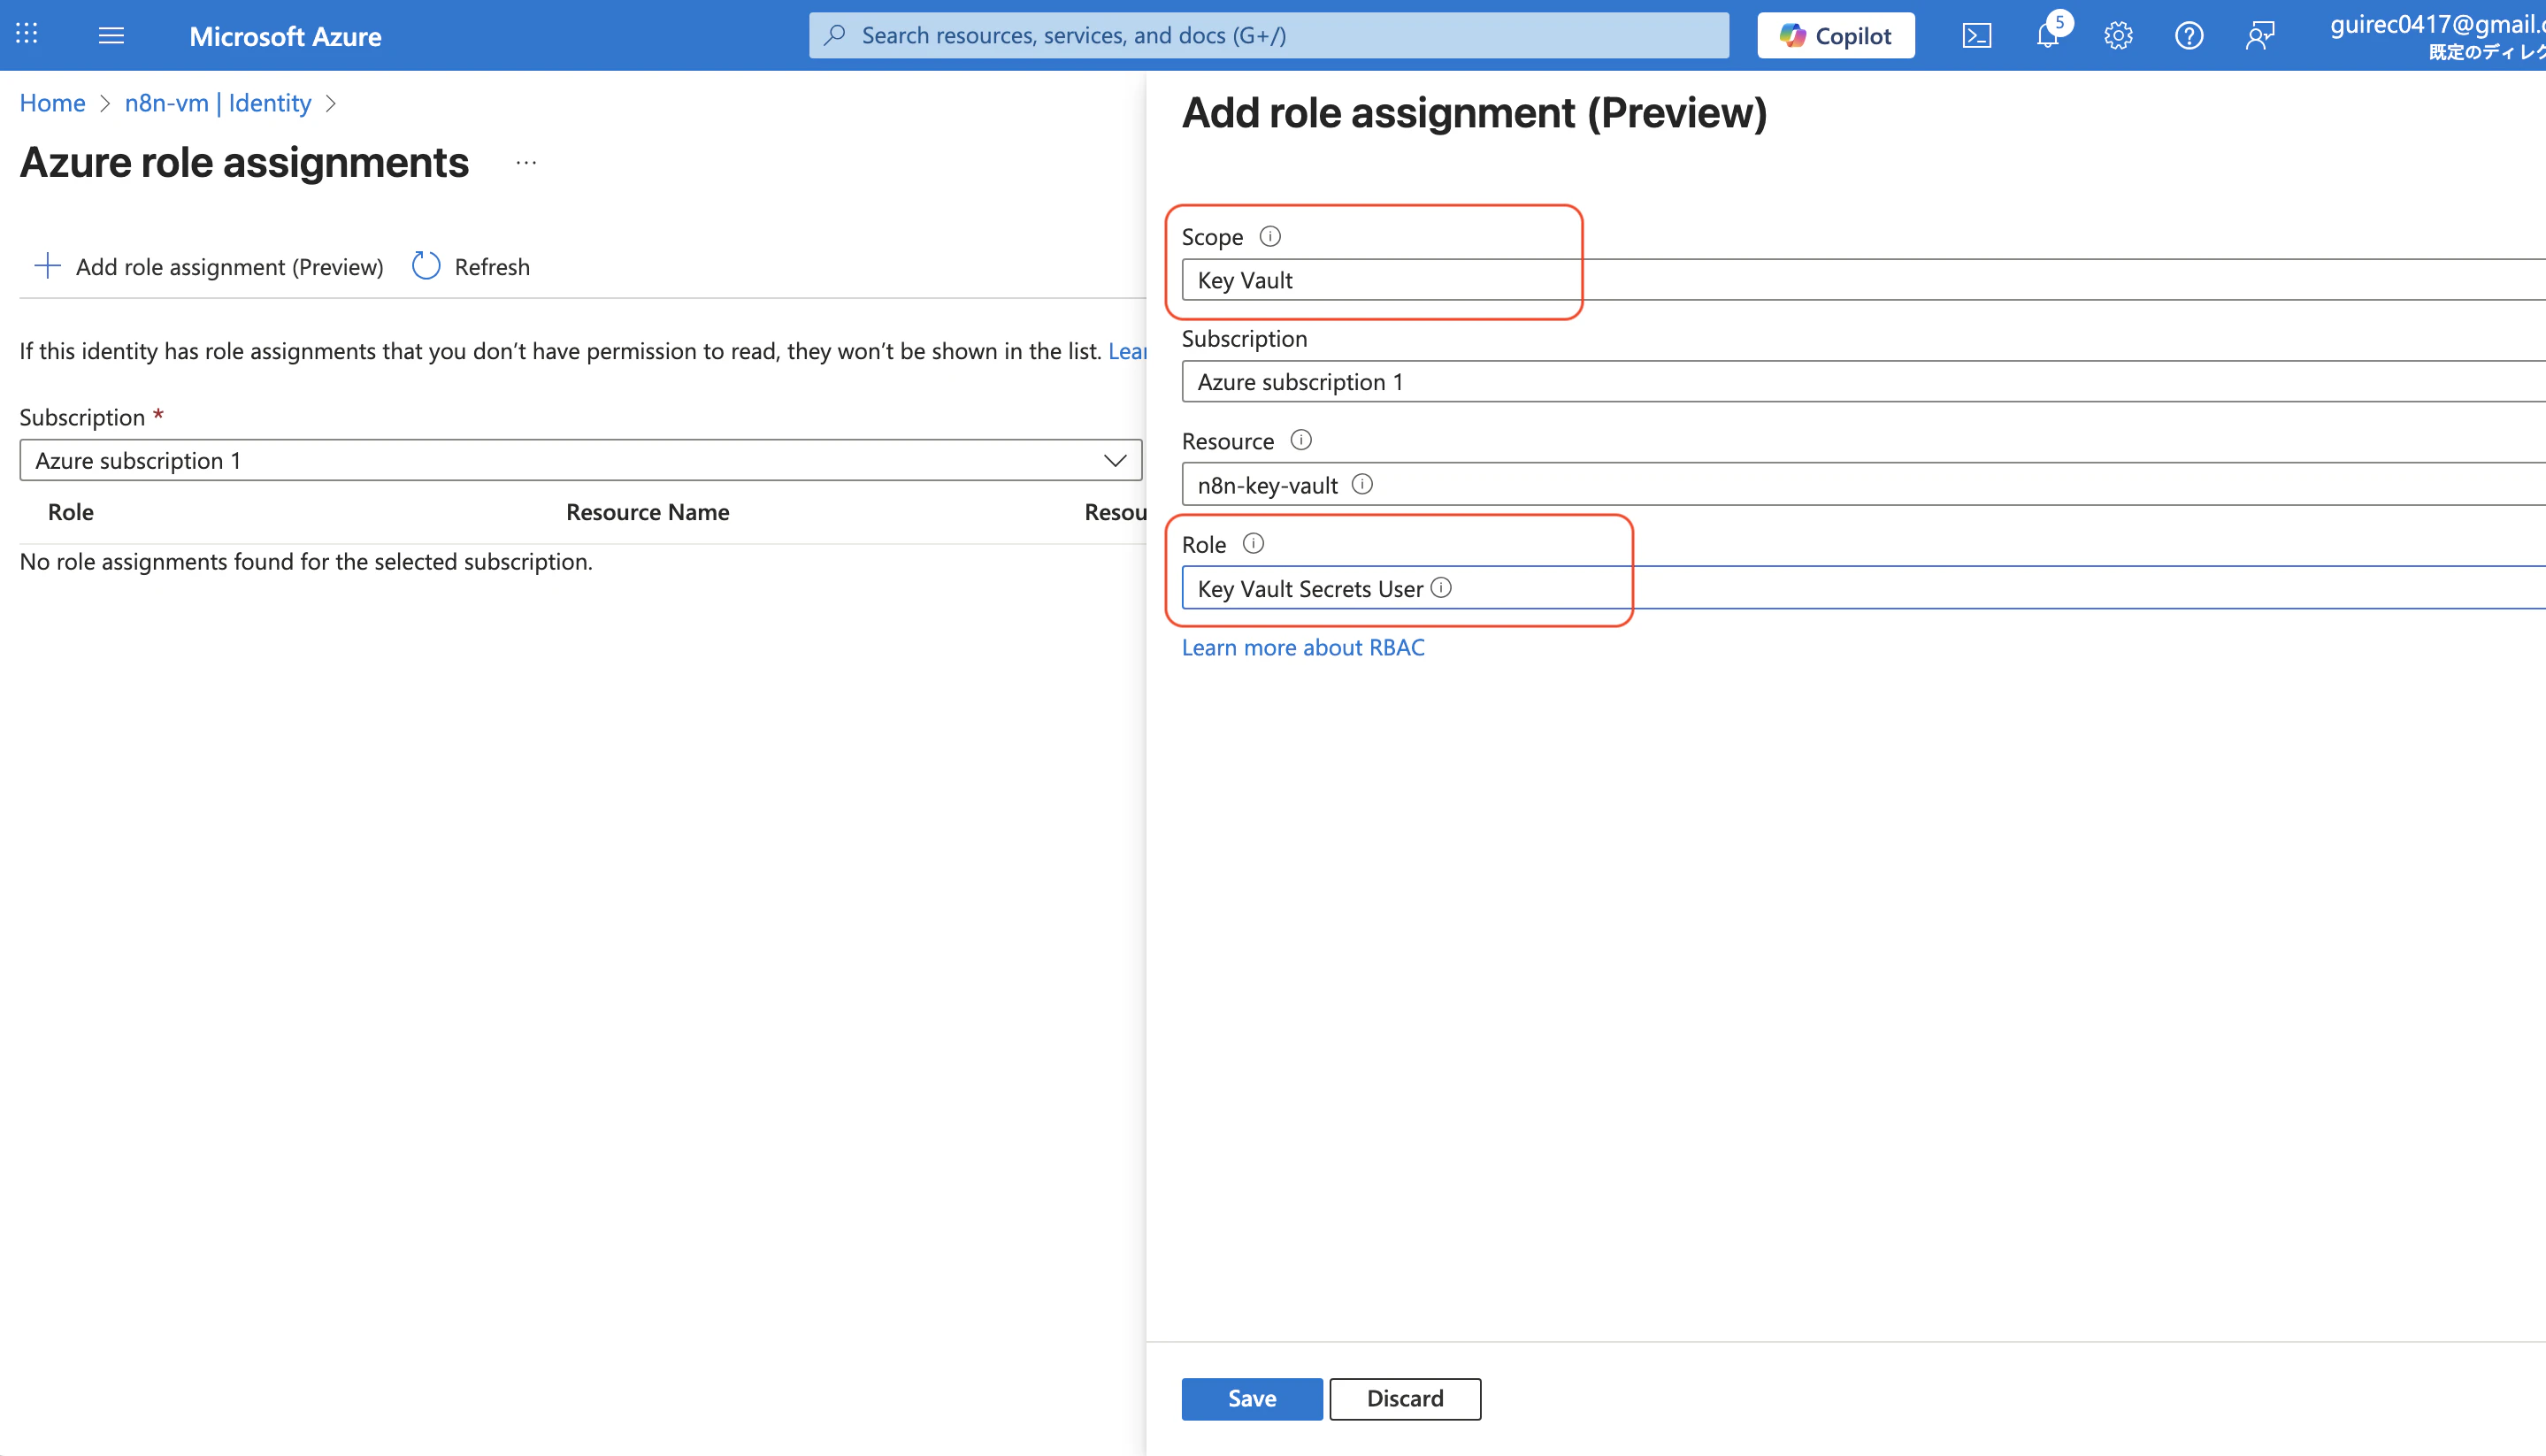Click Add role assignment (Preview) toolbar command
Viewport: 2546px width, 1456px height.
click(x=209, y=267)
